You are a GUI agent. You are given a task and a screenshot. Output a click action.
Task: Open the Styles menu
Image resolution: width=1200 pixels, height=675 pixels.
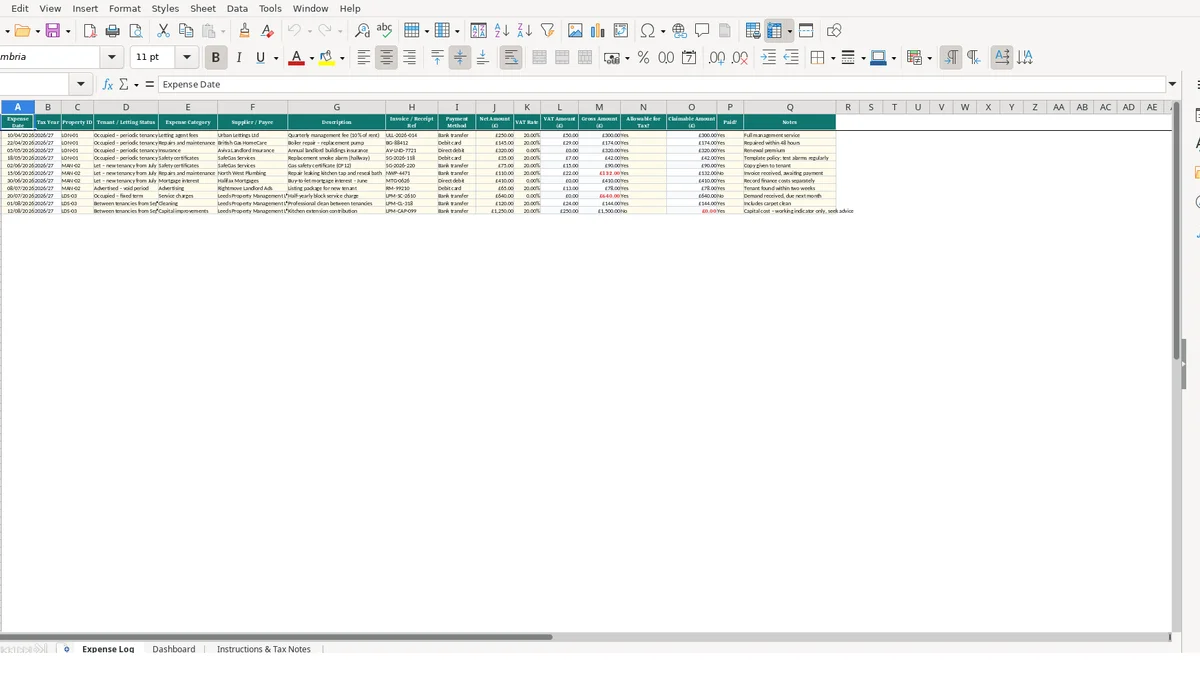(165, 8)
